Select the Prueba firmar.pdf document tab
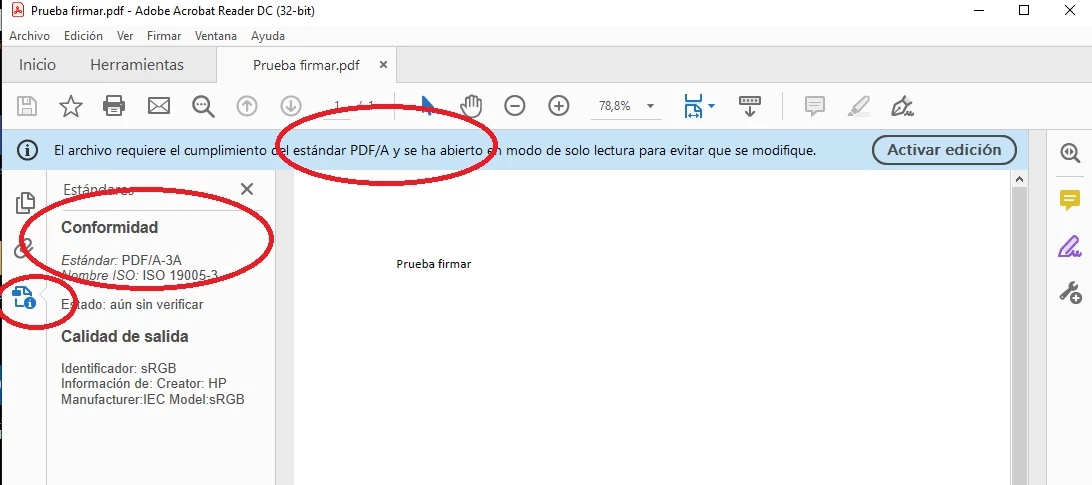1092x485 pixels. tap(306, 66)
